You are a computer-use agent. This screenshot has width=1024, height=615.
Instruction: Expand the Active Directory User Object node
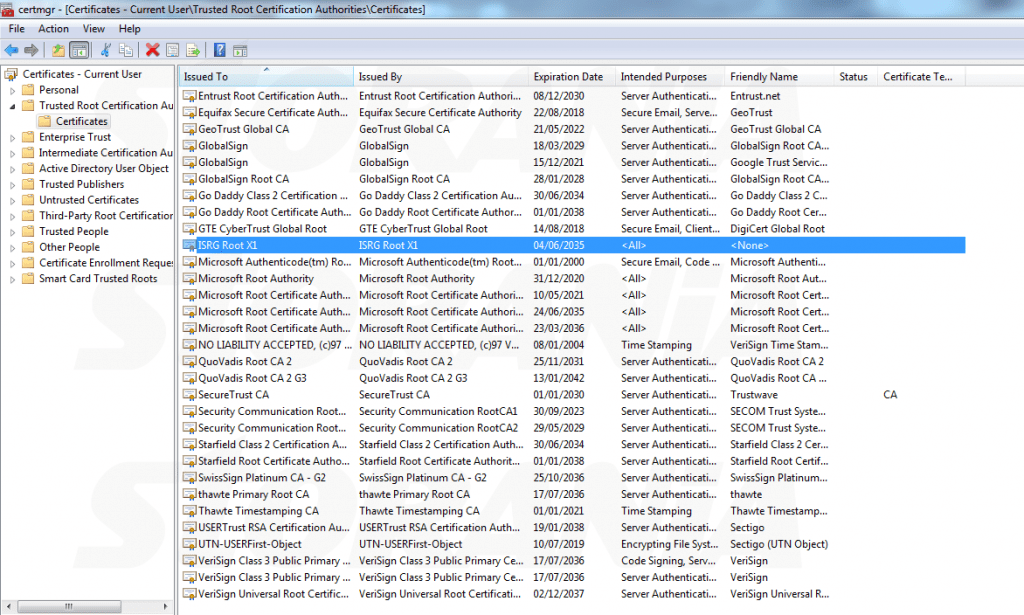click(12, 169)
